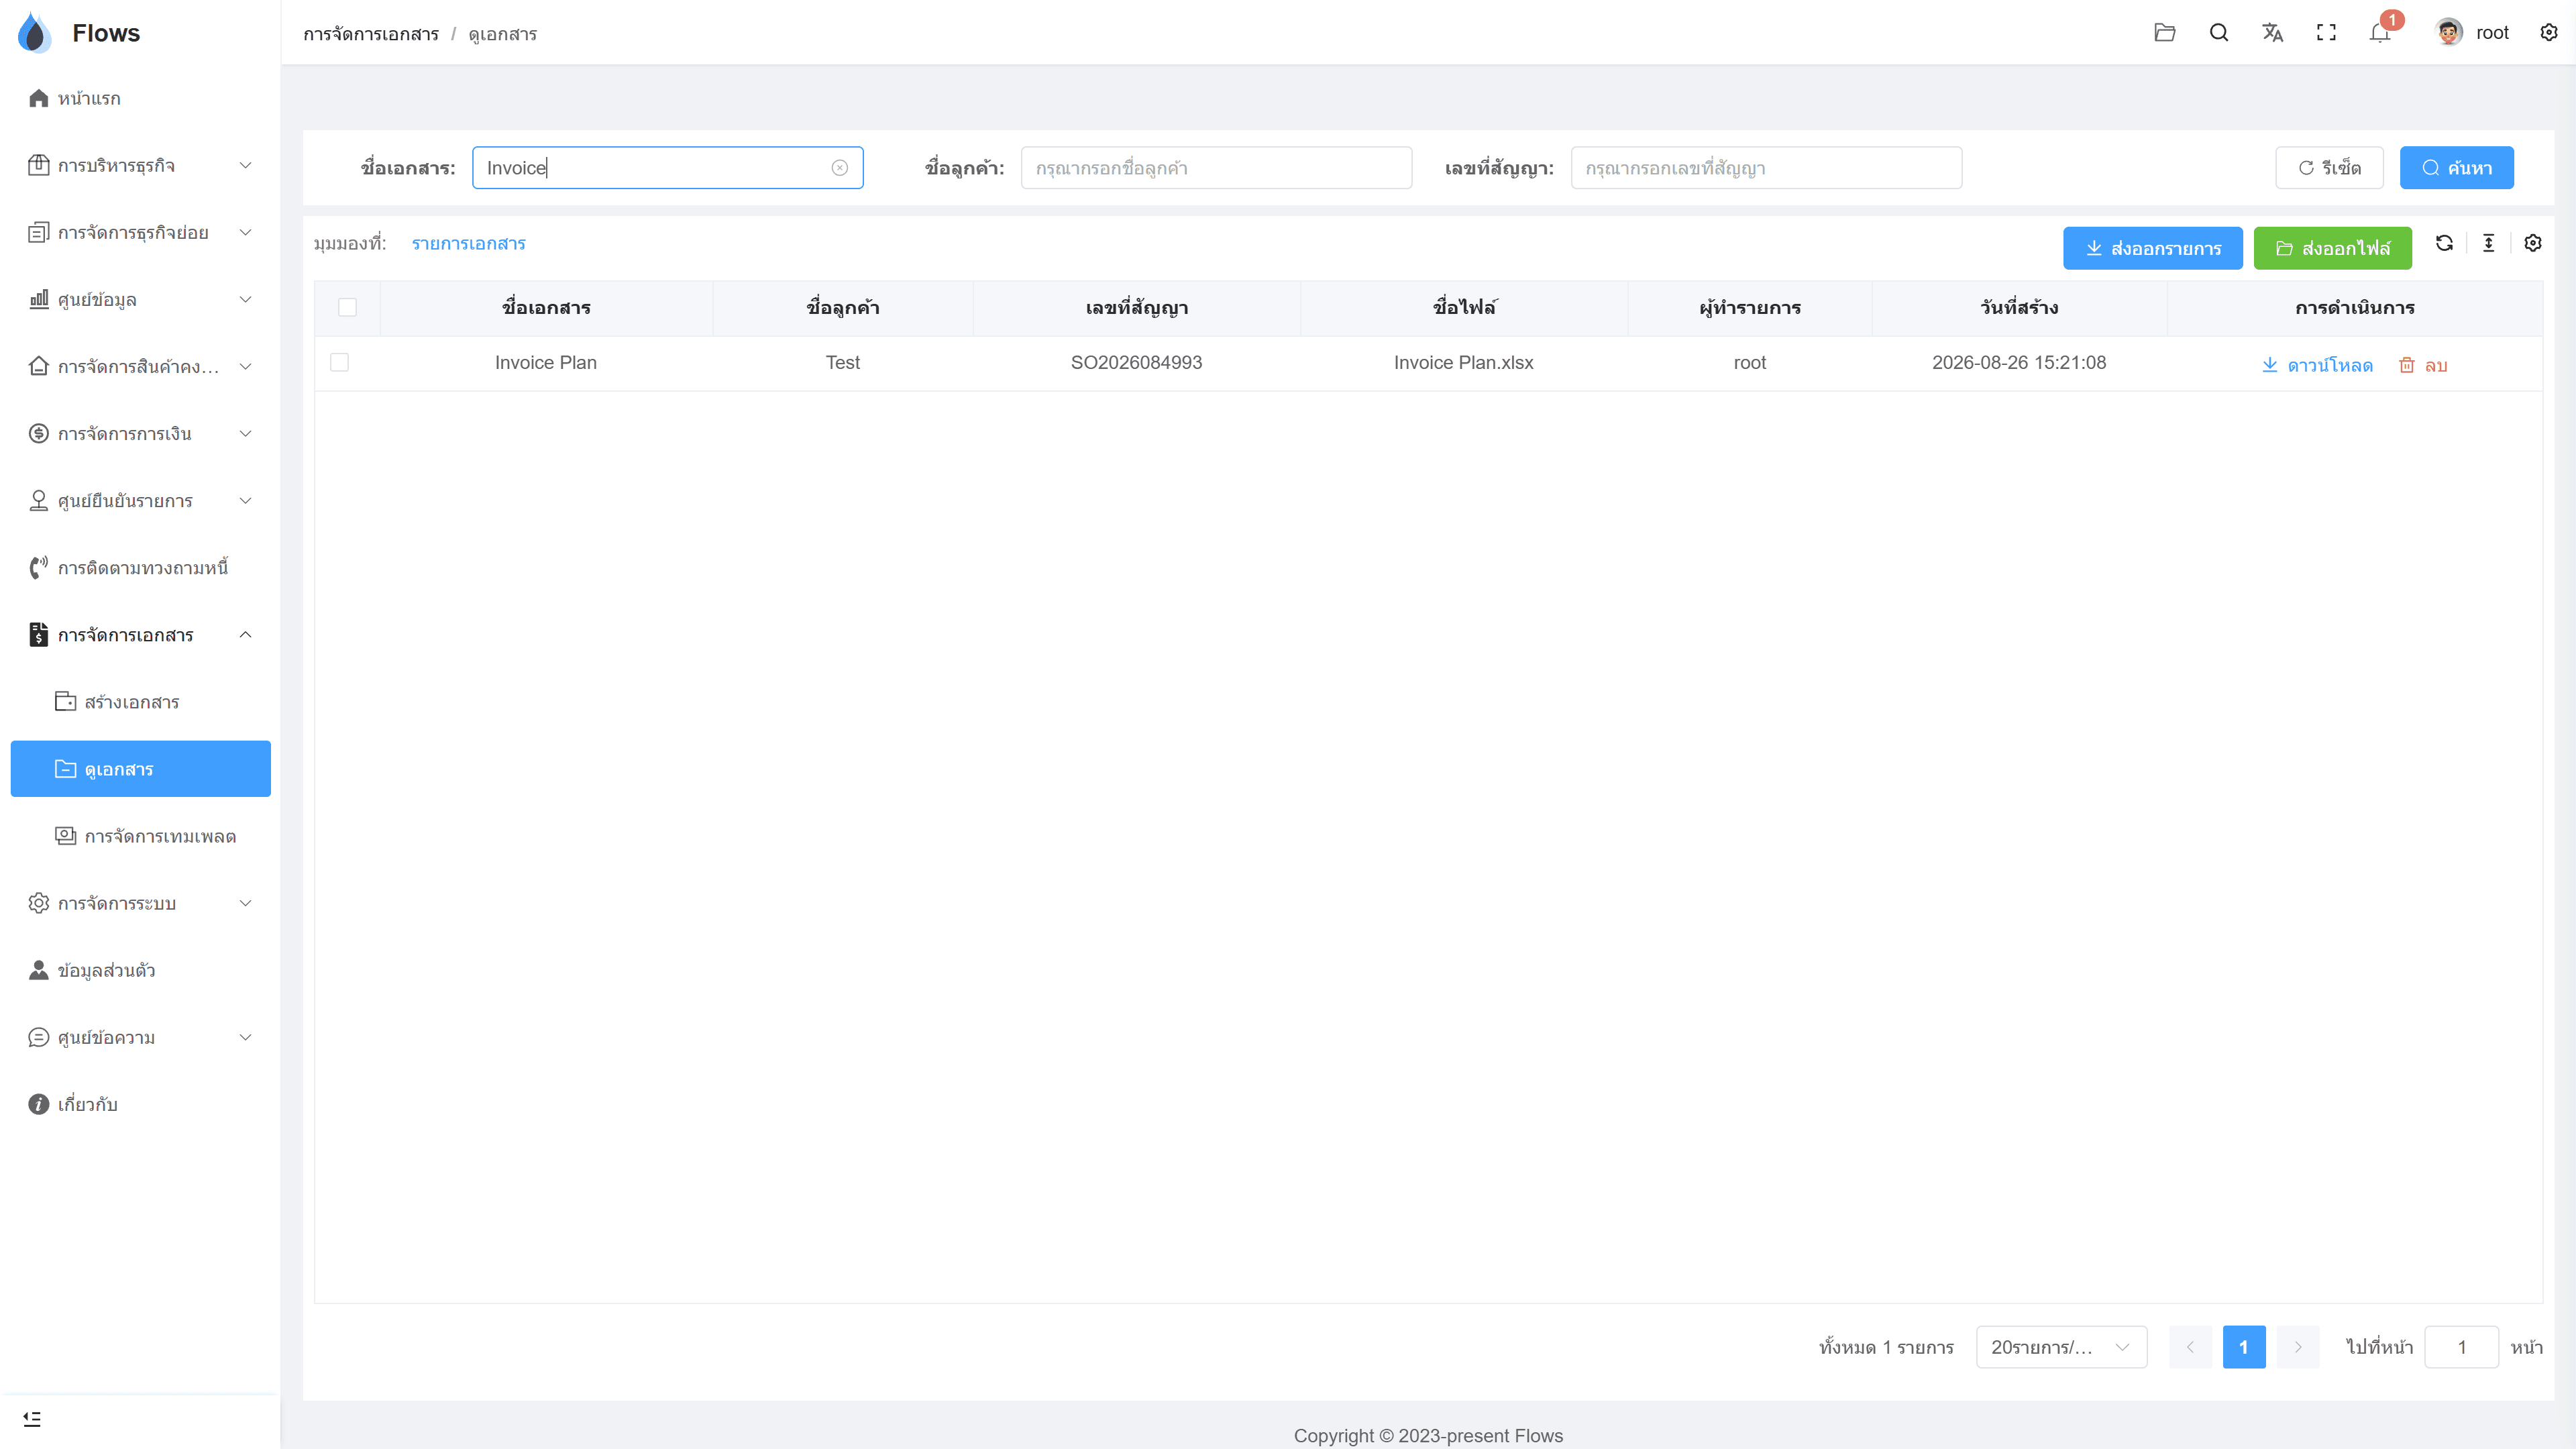Click การจัดการเอกสาร breadcrumb
The height and width of the screenshot is (1449, 2576).
[x=371, y=34]
